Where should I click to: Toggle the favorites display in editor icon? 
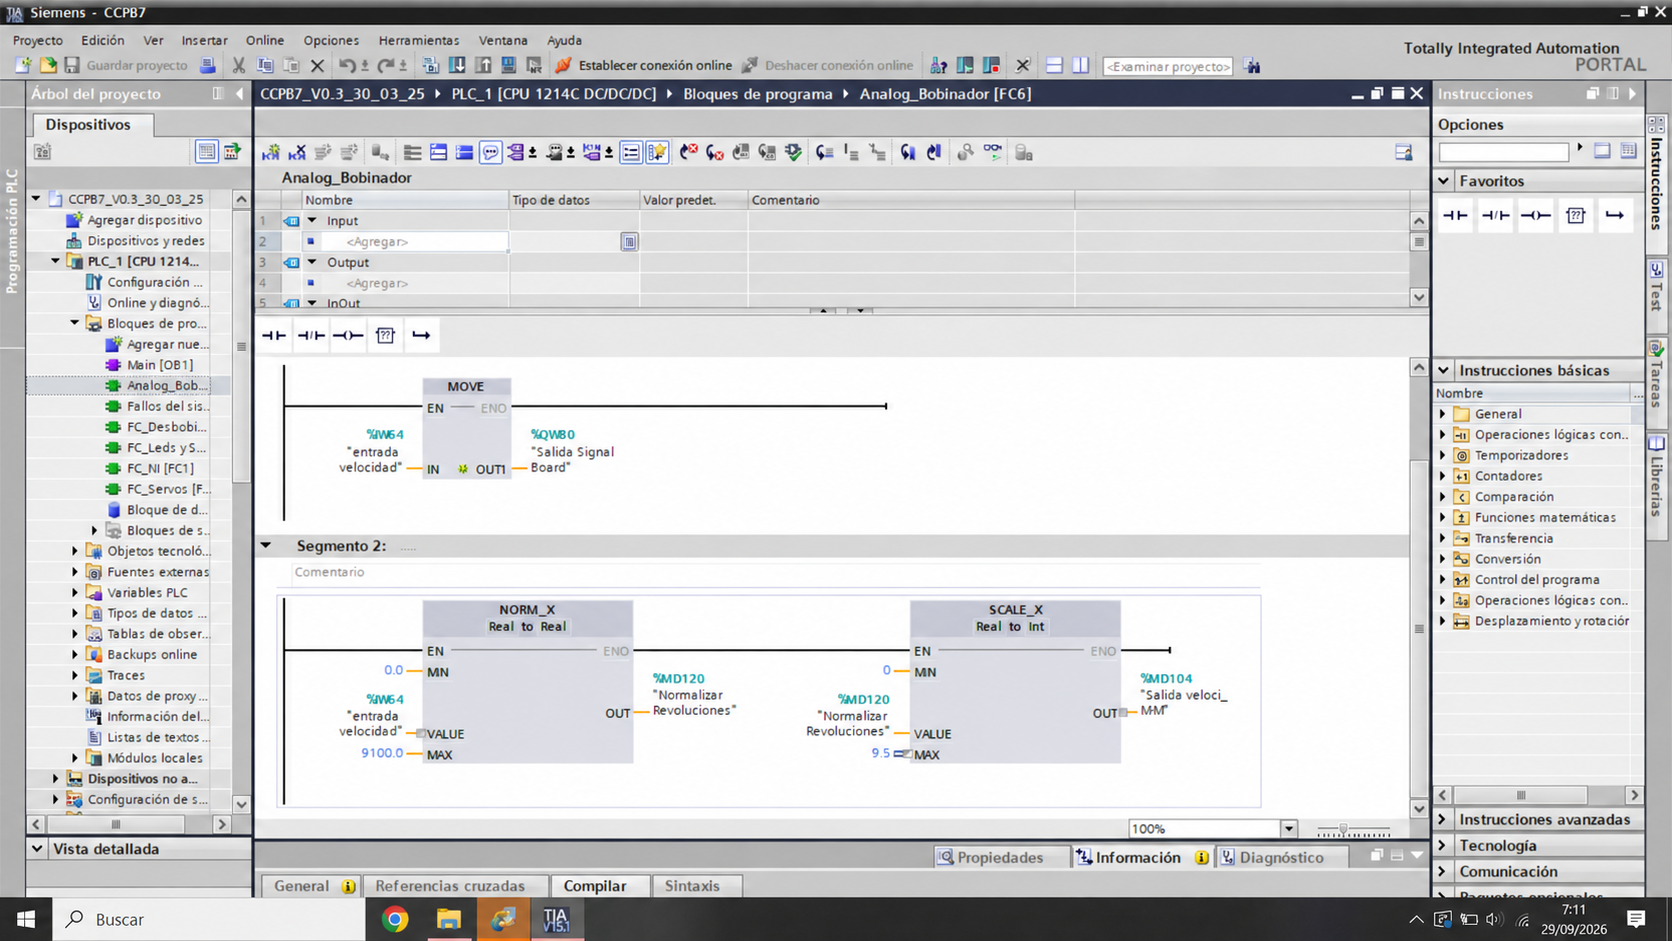(656, 152)
